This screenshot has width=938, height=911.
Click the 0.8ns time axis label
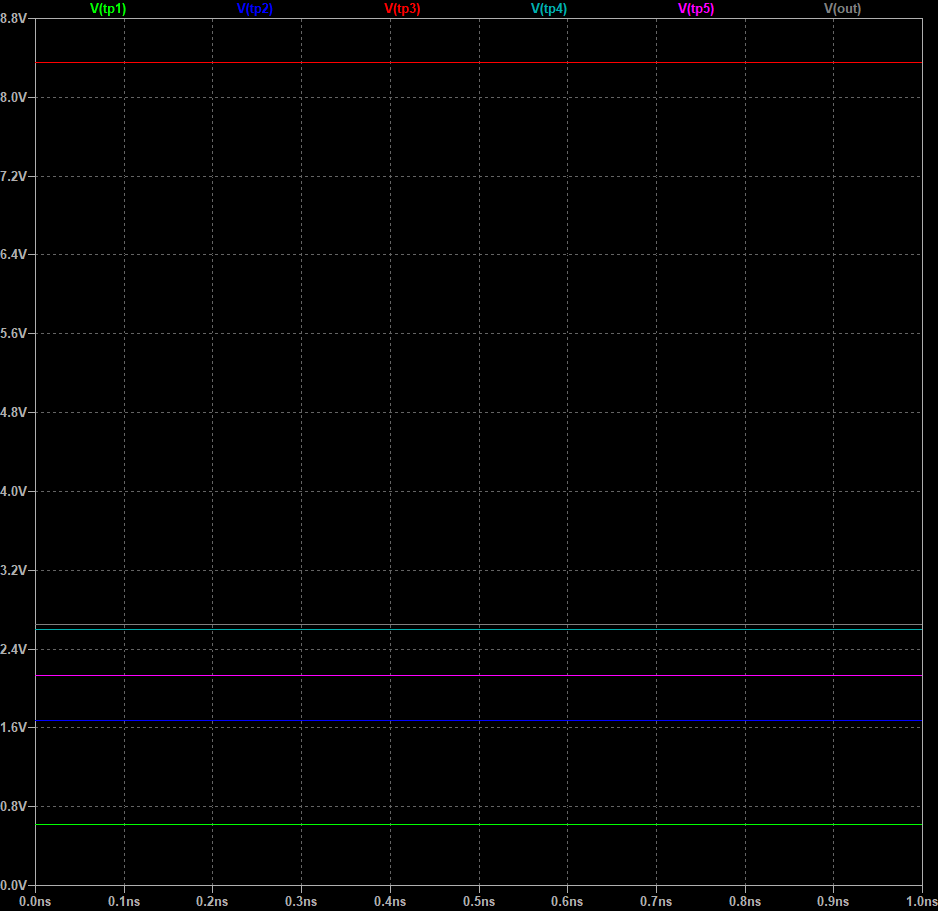click(x=745, y=901)
